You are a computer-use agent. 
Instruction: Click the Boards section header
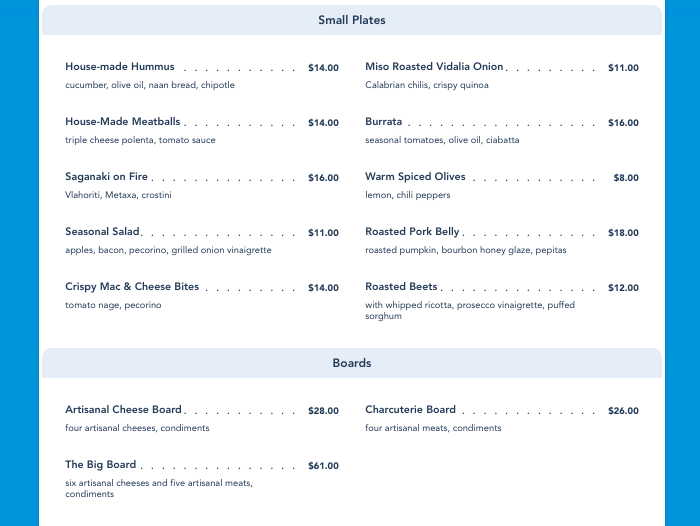click(351, 363)
